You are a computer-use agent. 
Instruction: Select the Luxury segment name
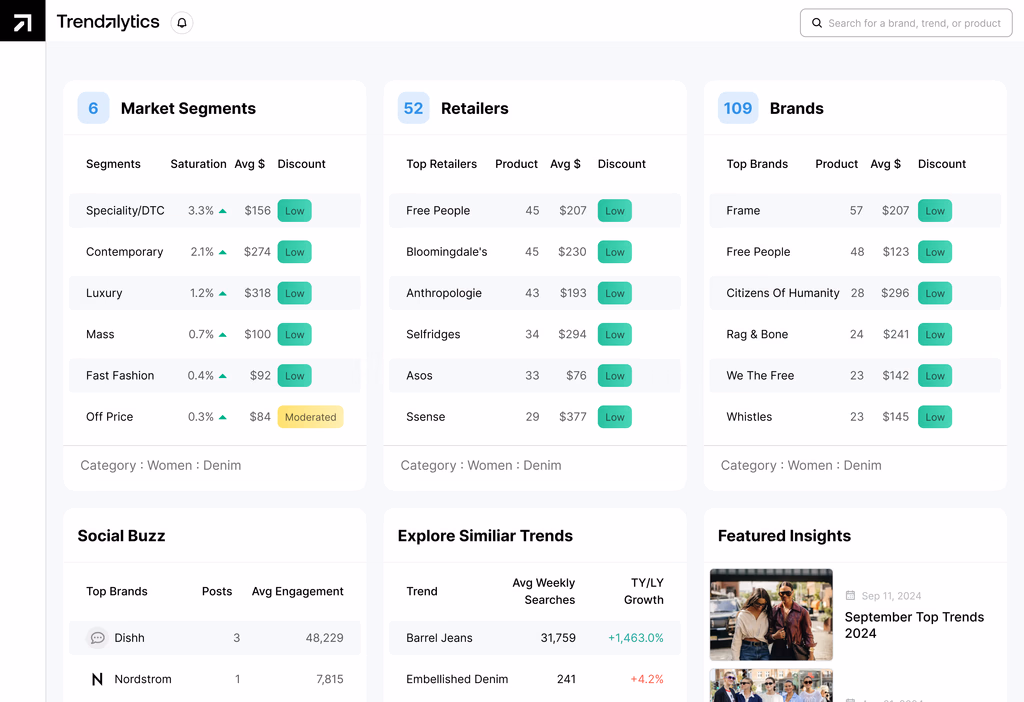[104, 293]
